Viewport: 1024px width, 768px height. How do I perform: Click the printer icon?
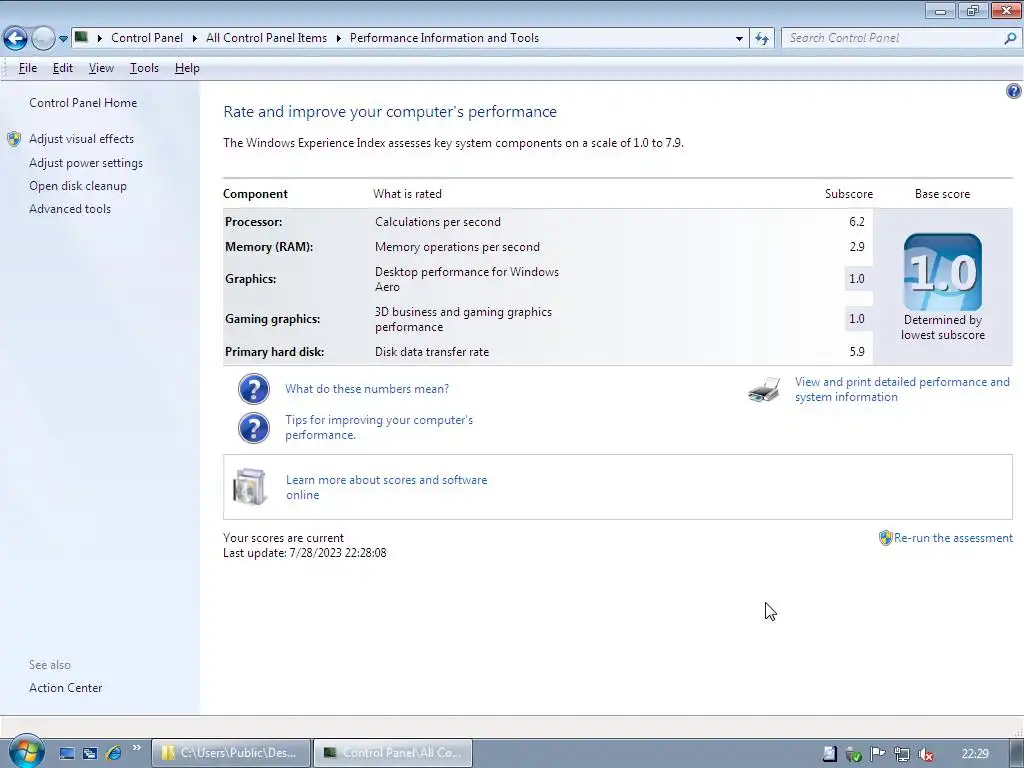point(764,389)
